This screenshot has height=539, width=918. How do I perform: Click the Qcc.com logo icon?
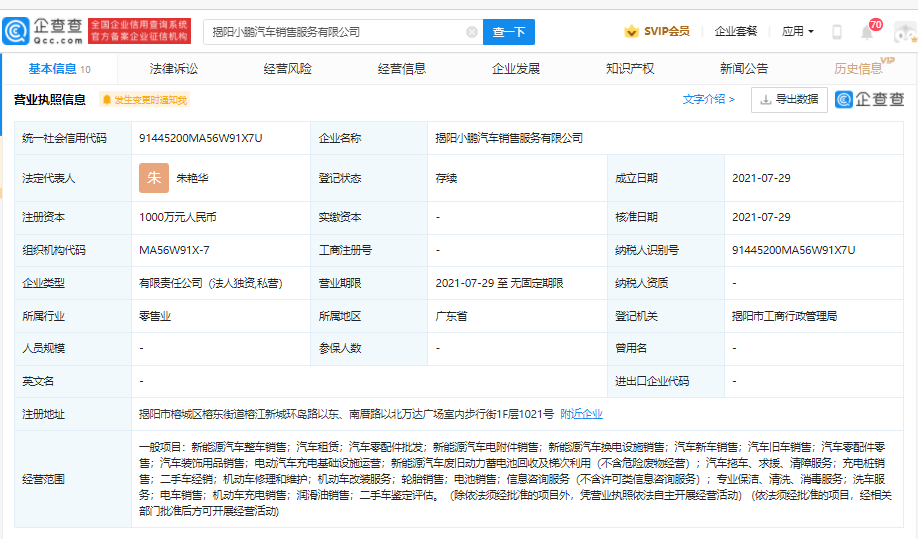point(16,31)
